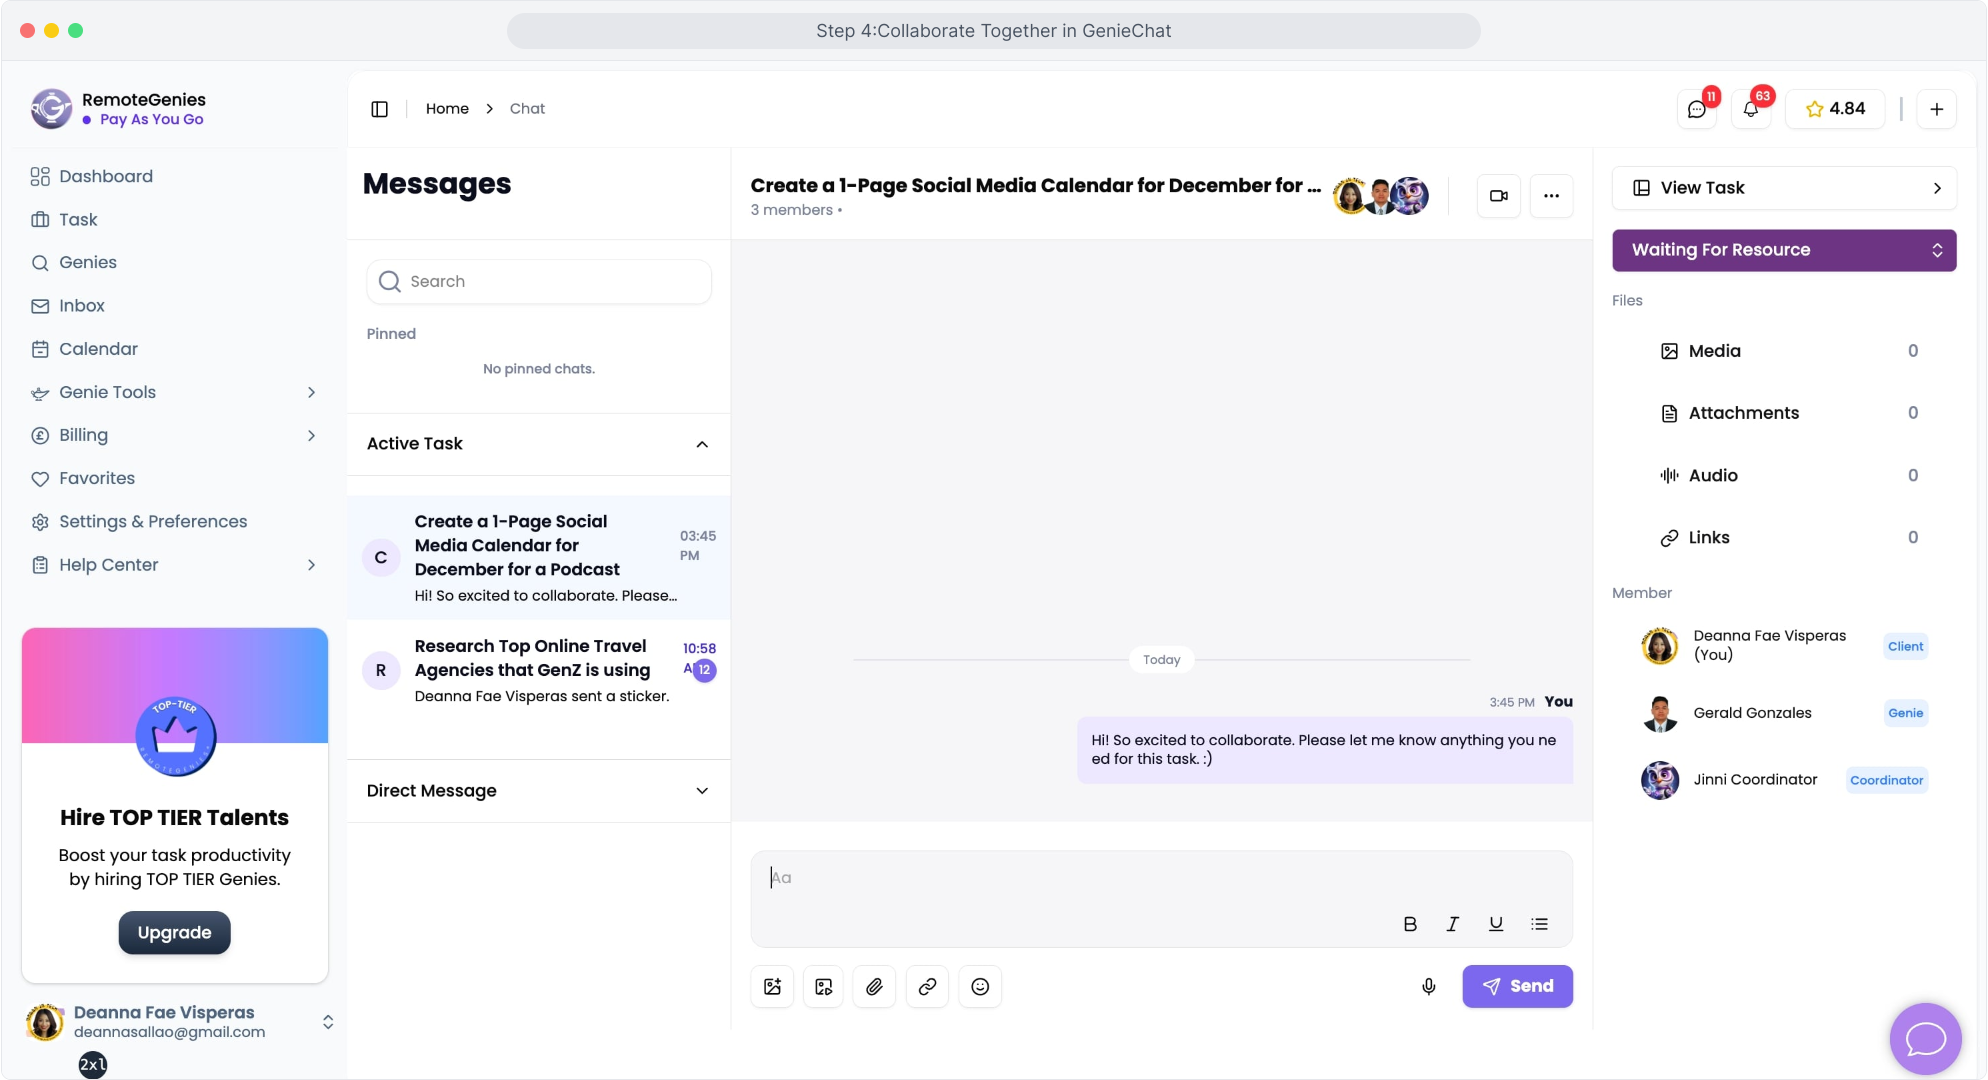The height and width of the screenshot is (1080, 1988).
Task: Go to Dashboard in sidebar
Action: point(105,176)
